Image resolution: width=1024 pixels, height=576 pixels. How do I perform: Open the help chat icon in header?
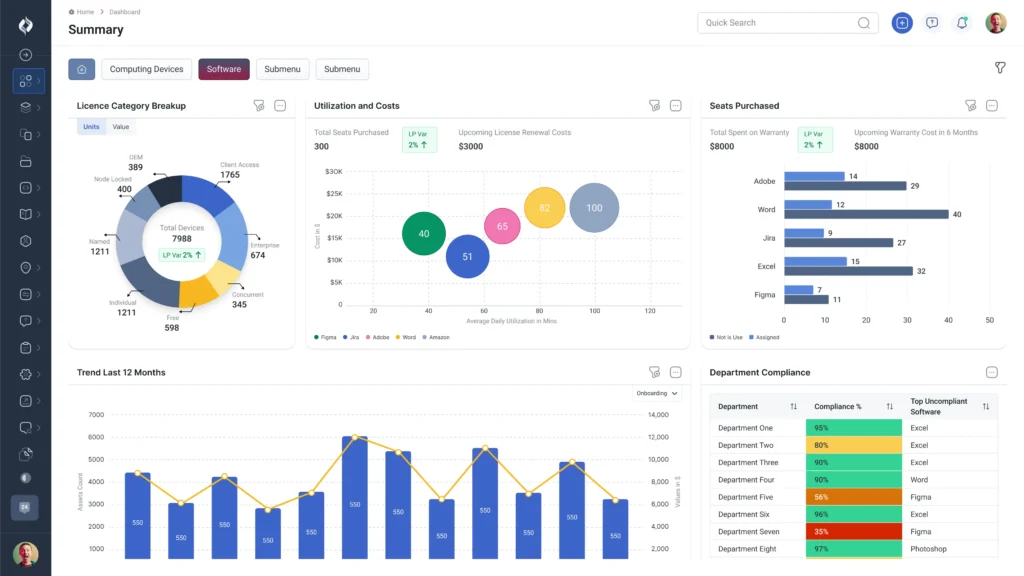click(932, 23)
